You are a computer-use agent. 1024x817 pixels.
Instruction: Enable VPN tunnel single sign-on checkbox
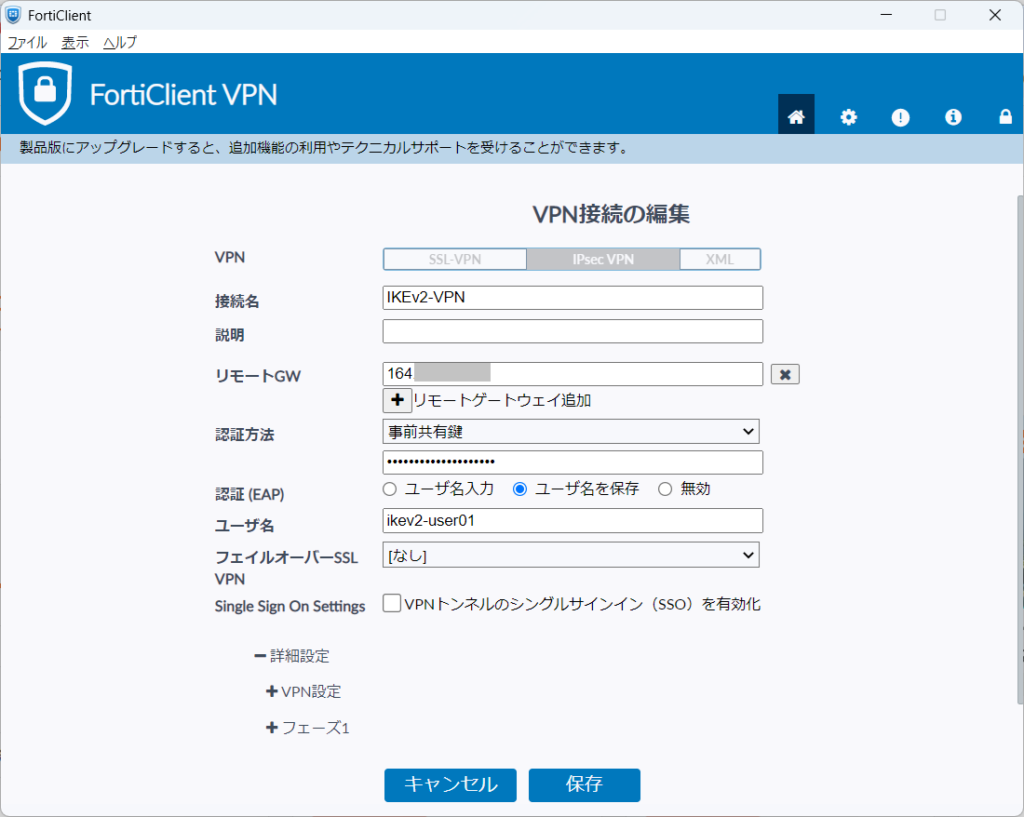point(392,603)
